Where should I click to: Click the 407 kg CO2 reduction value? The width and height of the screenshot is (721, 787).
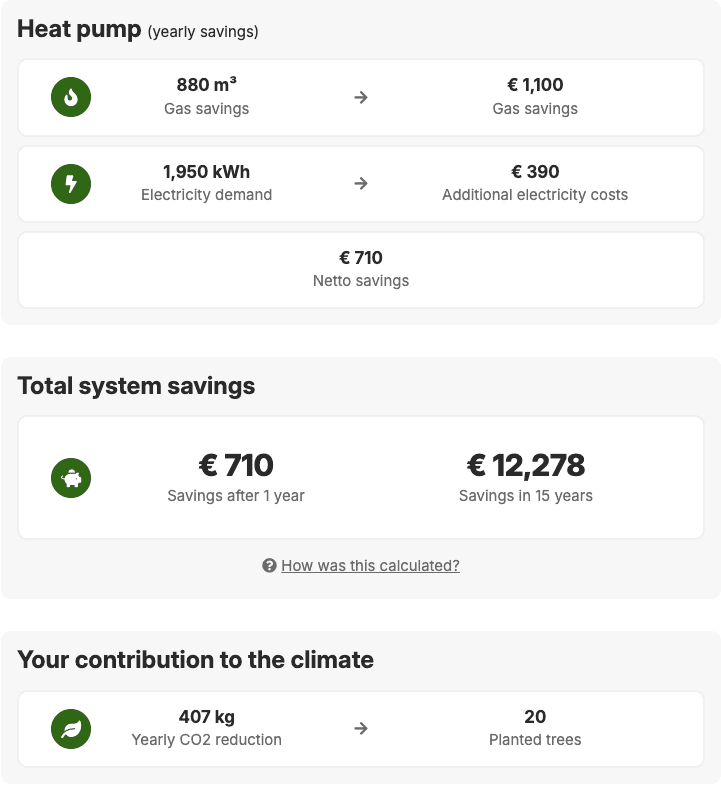[x=206, y=717]
